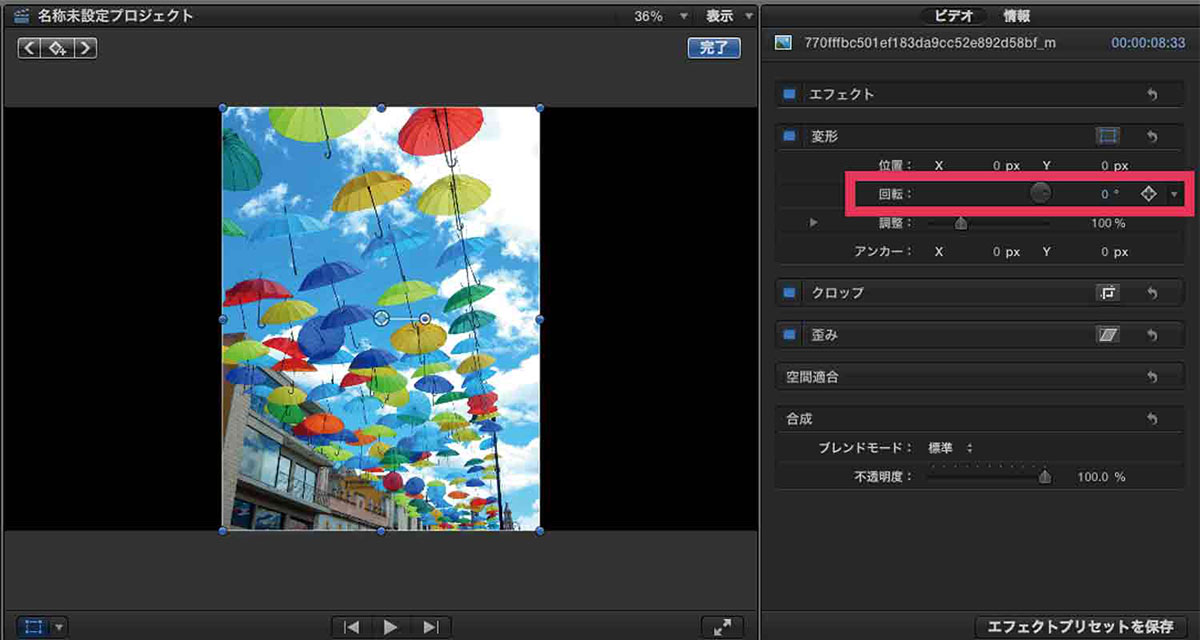
Task: Click the Distort icon in 歪み row
Action: click(1106, 336)
